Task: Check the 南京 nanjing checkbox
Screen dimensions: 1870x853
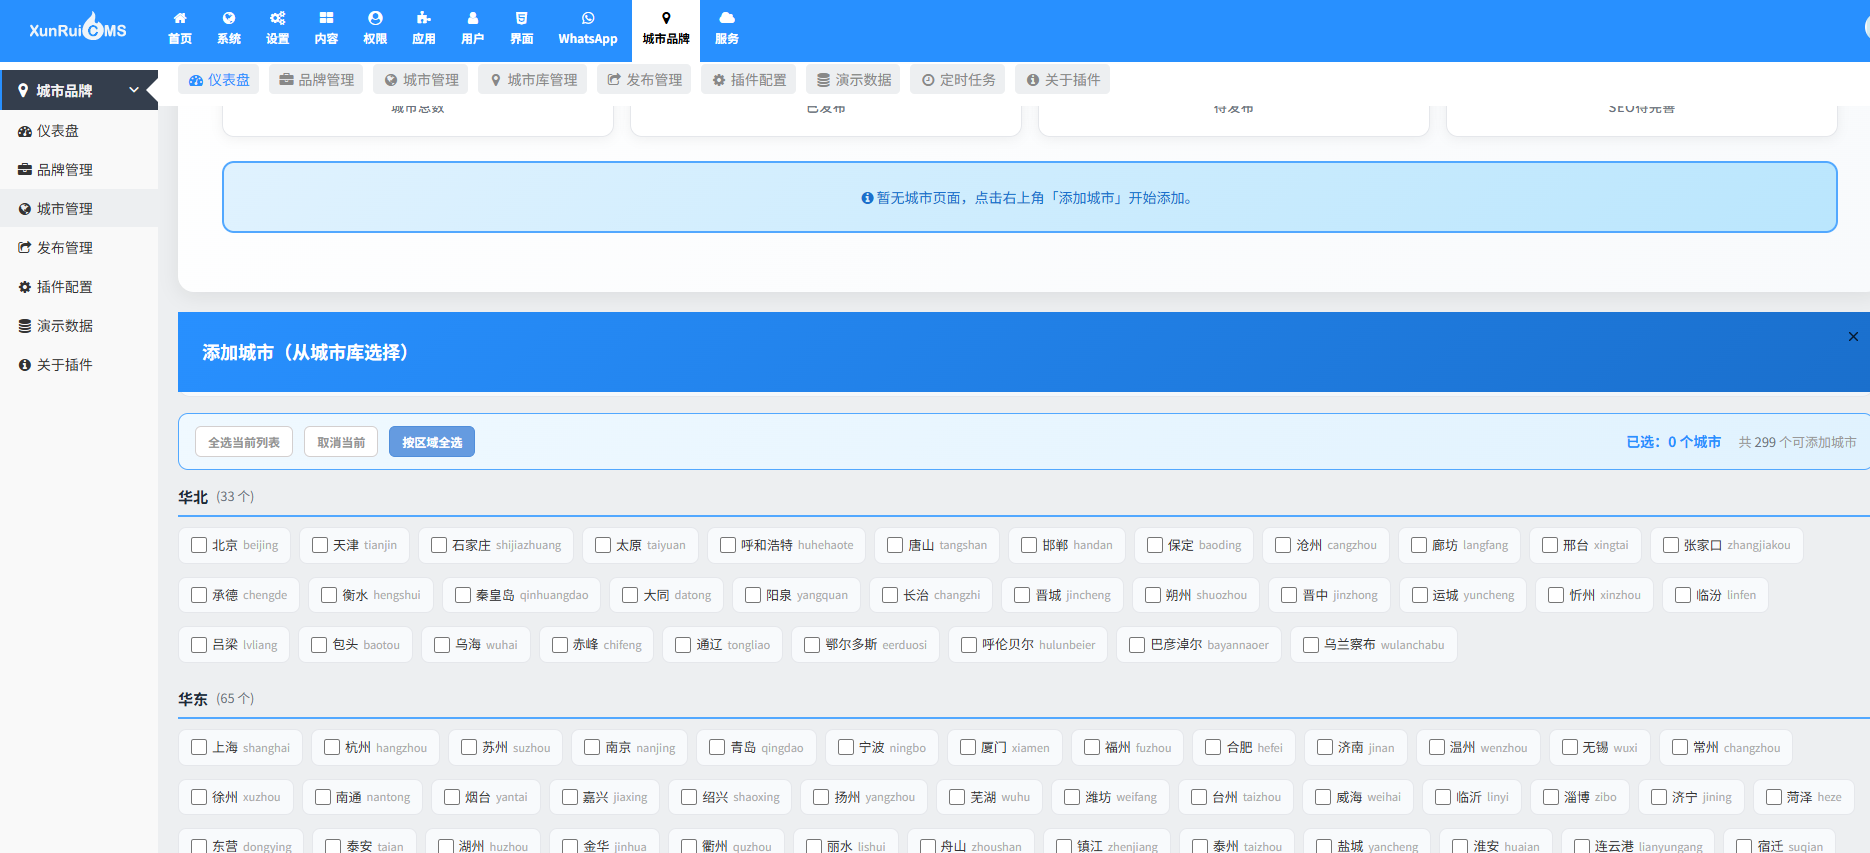Action: [x=592, y=747]
